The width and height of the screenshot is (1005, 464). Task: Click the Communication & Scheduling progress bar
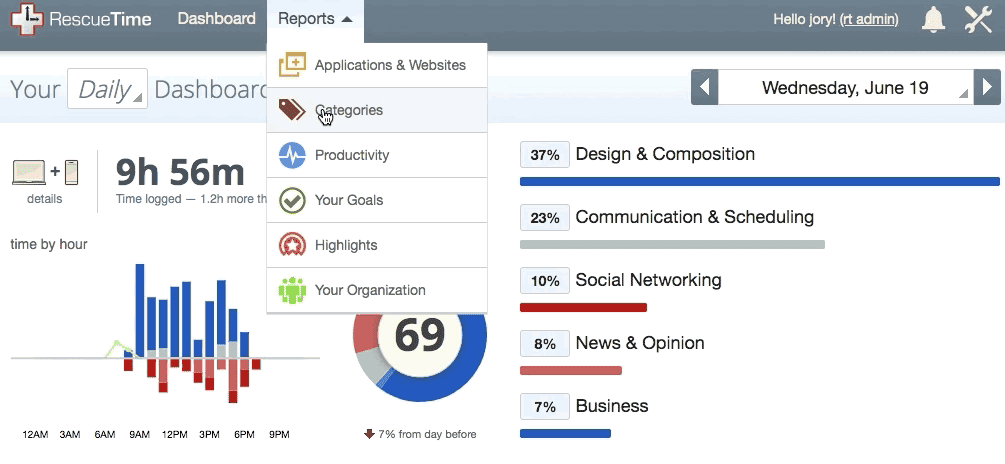tap(672, 244)
